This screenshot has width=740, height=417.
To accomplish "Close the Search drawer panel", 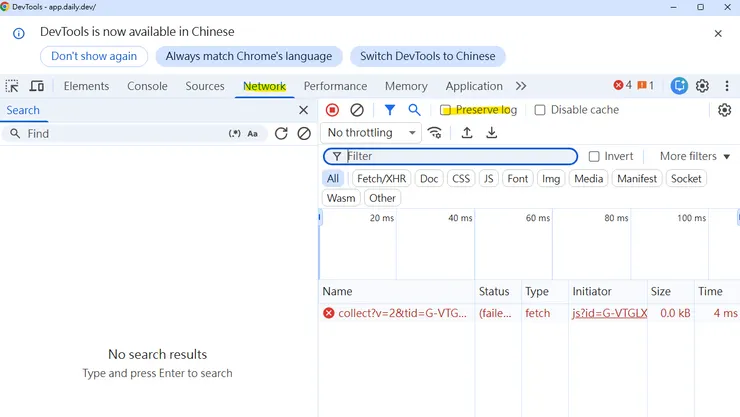I will [303, 110].
